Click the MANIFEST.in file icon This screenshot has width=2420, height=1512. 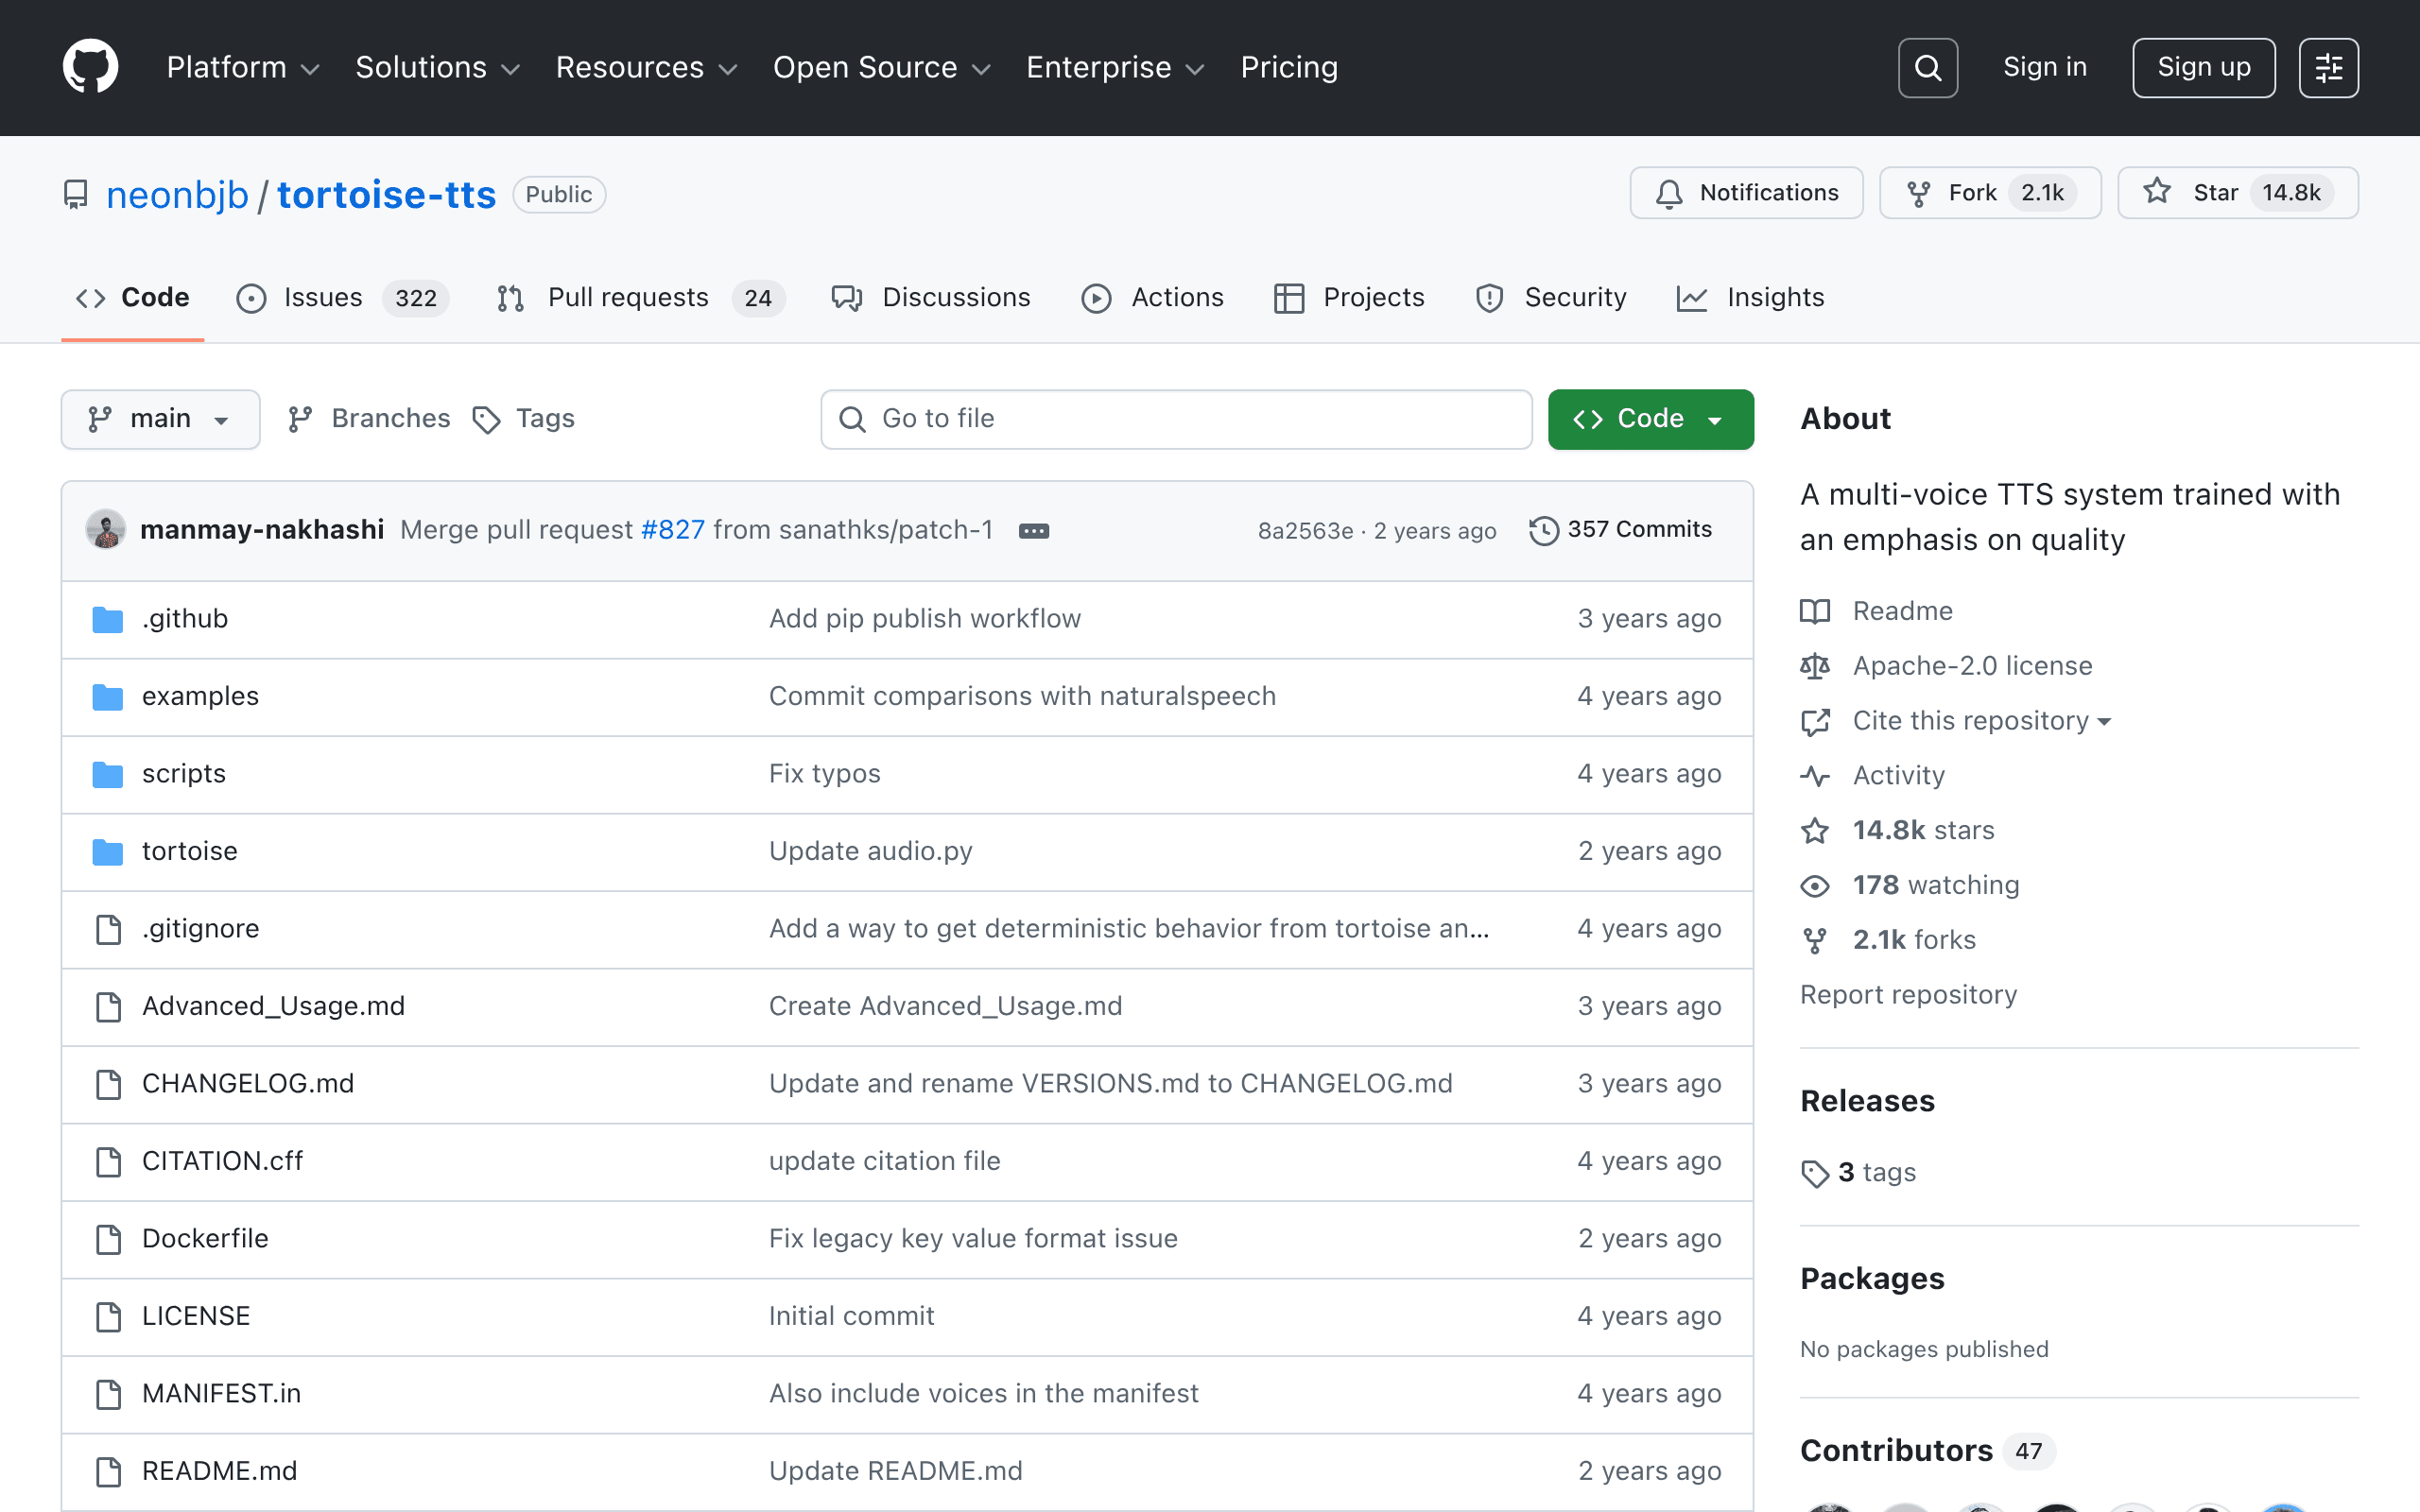tap(108, 1394)
